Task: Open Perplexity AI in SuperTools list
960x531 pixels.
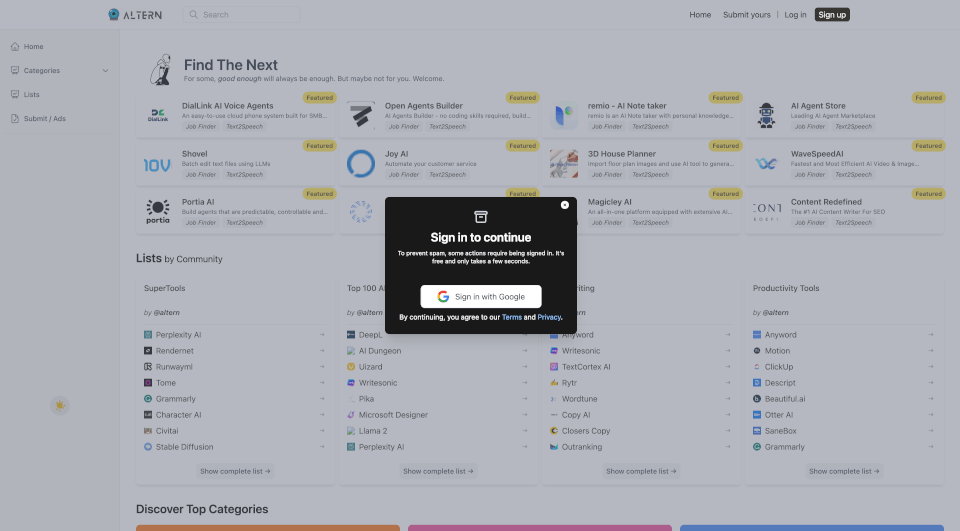Action: point(178,335)
